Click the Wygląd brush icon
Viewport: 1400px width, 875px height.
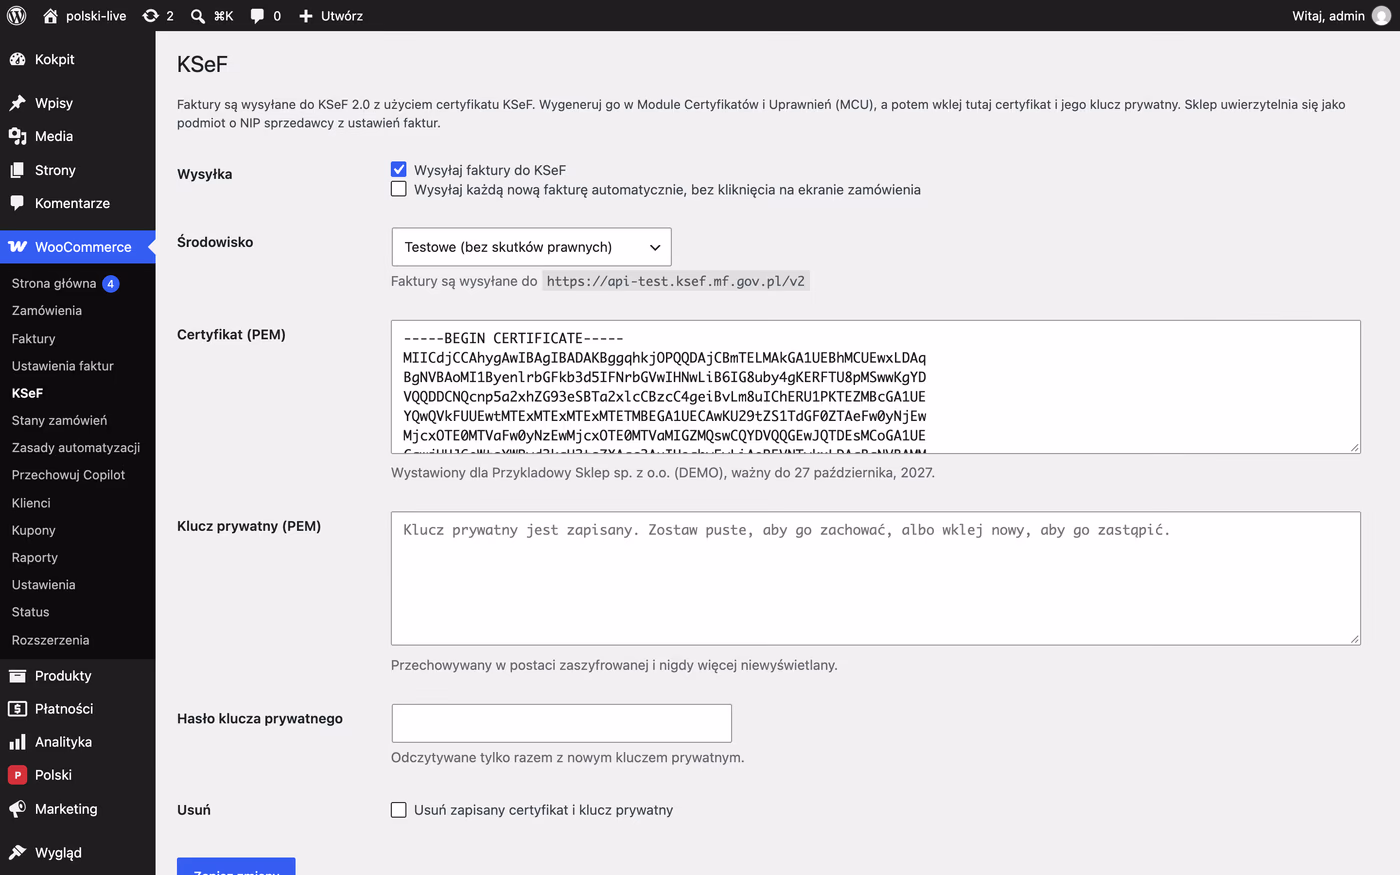17,853
